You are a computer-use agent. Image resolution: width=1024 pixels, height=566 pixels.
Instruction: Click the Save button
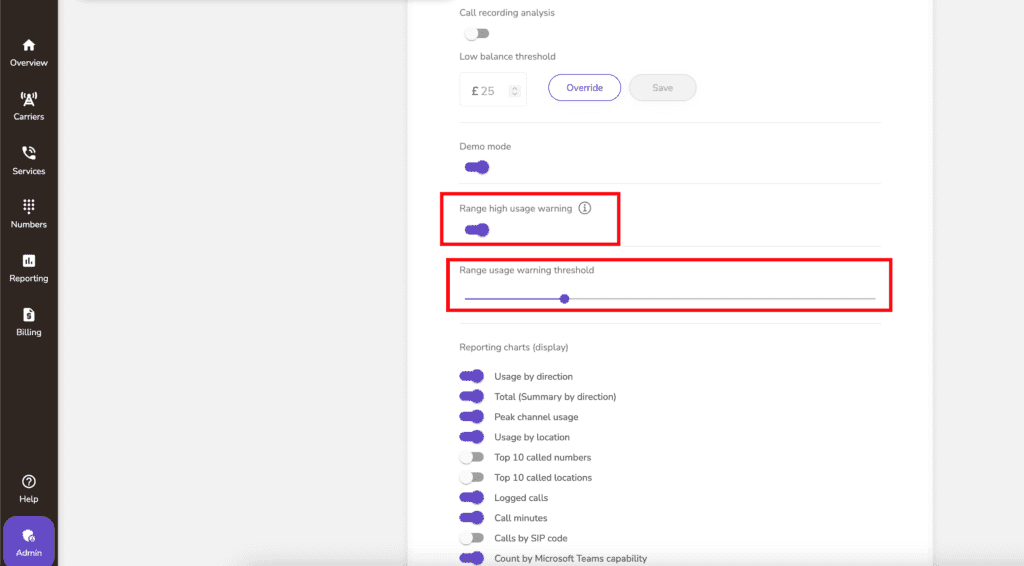click(x=662, y=87)
